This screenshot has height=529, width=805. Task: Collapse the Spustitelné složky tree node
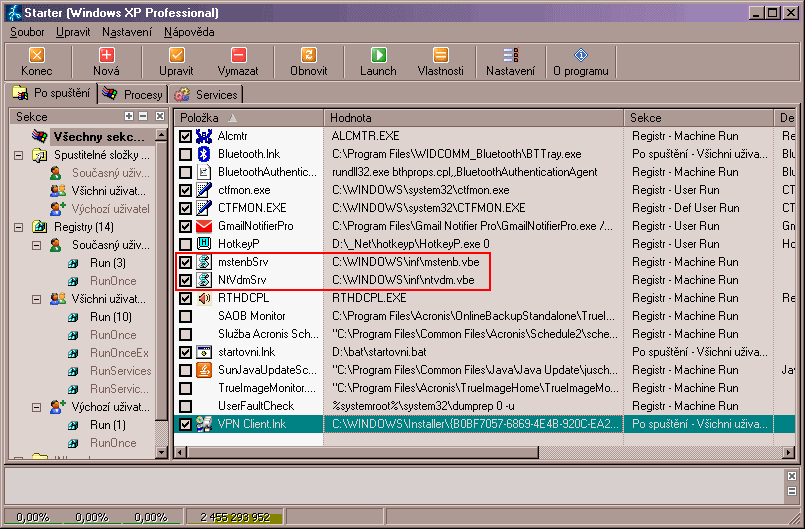pos(18,155)
